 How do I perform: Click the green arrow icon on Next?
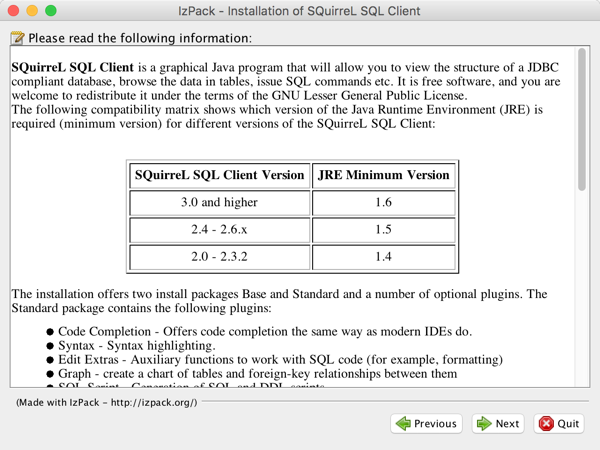484,424
